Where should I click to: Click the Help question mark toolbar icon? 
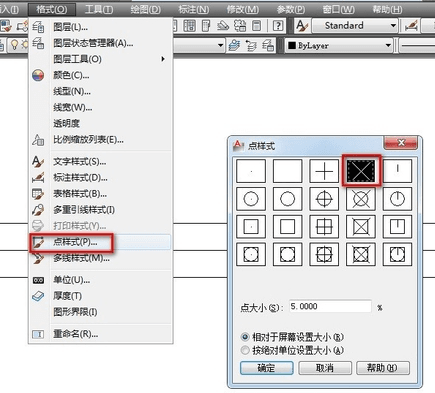point(278,26)
